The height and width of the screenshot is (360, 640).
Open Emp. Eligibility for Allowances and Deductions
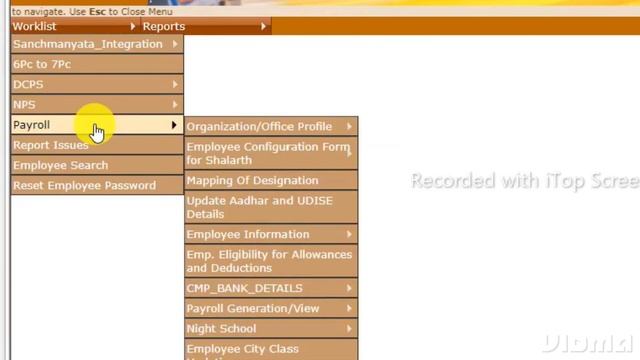tap(271, 261)
